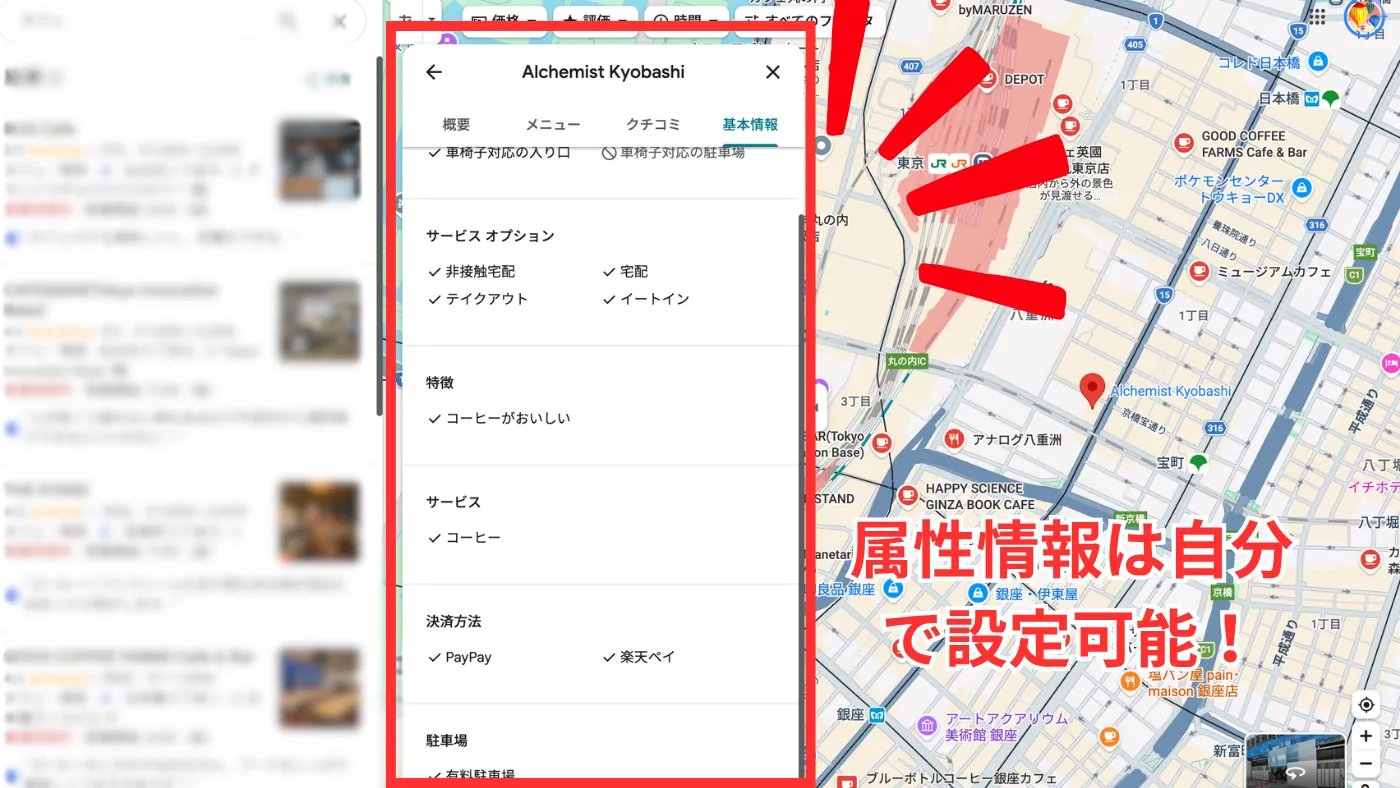
Task: Open the 価格 filter dropdown
Action: click(505, 20)
